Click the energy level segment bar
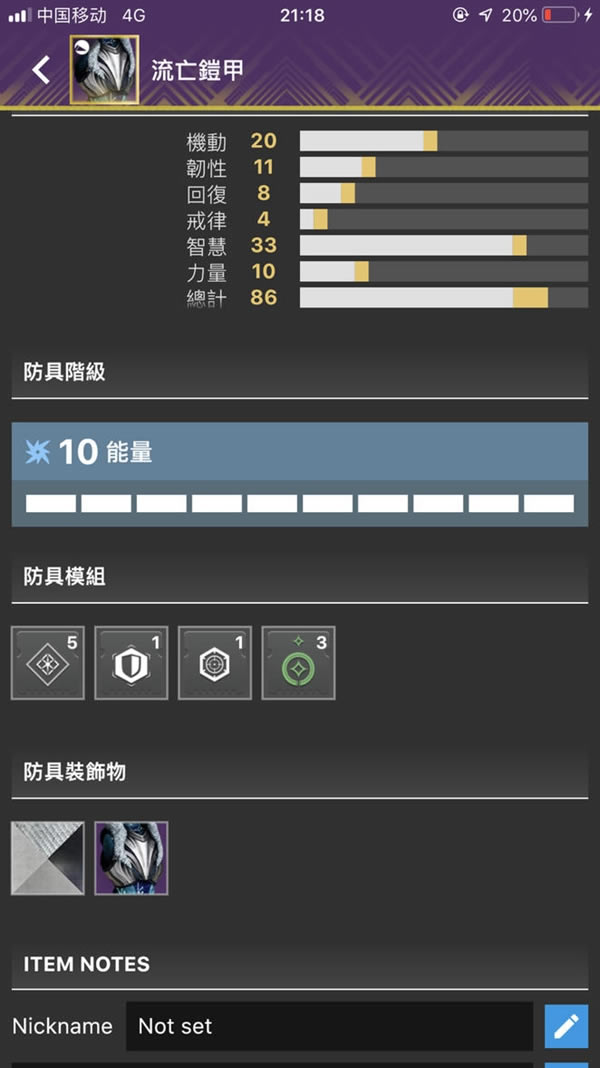The image size is (600, 1068). (x=299, y=503)
